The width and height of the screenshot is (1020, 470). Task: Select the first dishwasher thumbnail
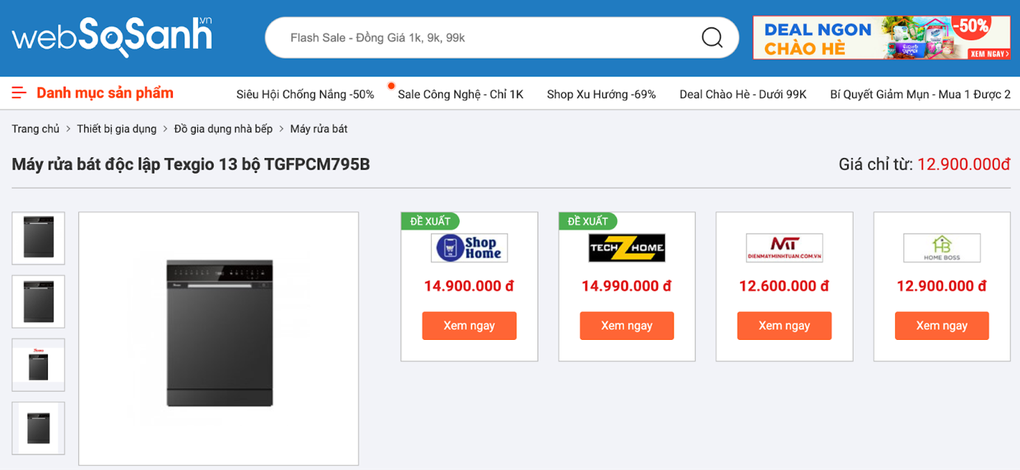pos(38,238)
